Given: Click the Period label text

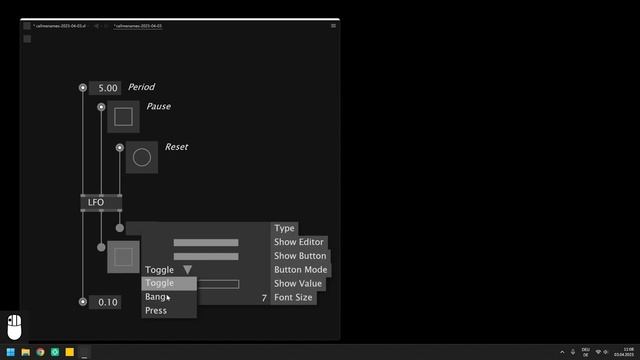Looking at the screenshot, I should pyautogui.click(x=142, y=87).
